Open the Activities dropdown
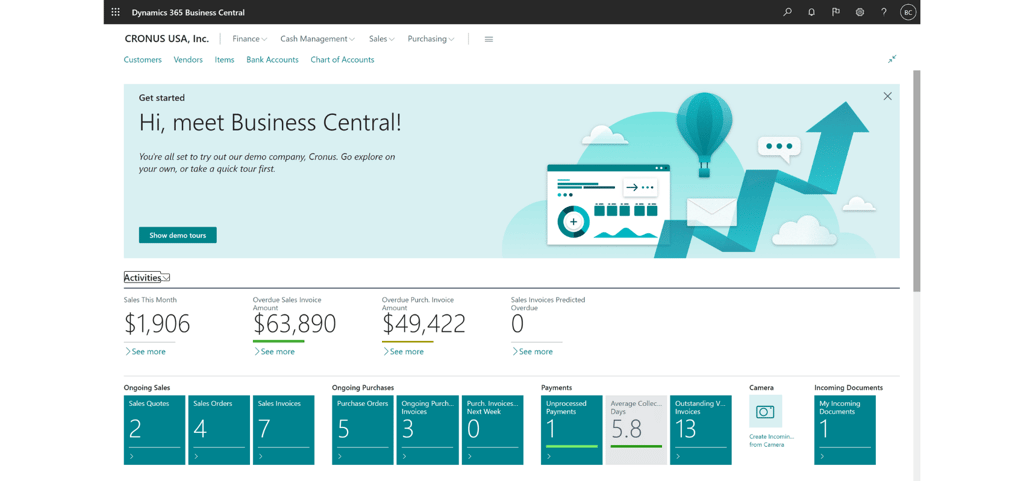 pos(147,277)
